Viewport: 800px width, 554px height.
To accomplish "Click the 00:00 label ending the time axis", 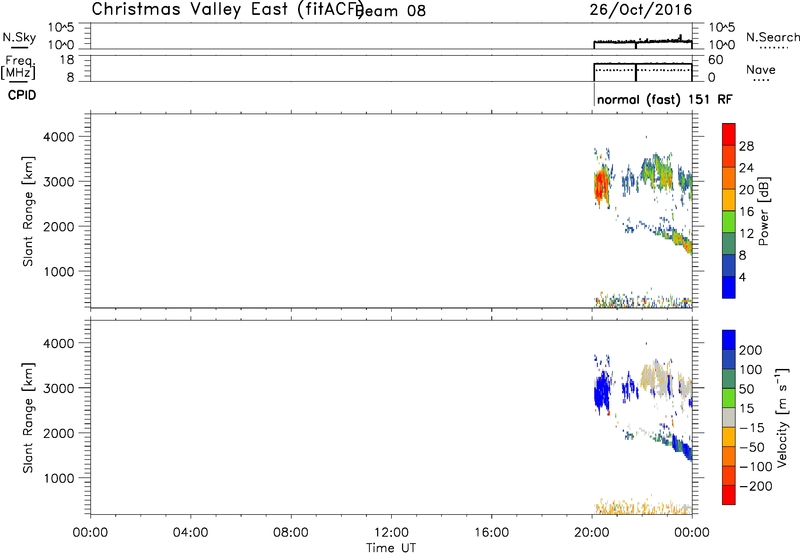I will coord(691,533).
